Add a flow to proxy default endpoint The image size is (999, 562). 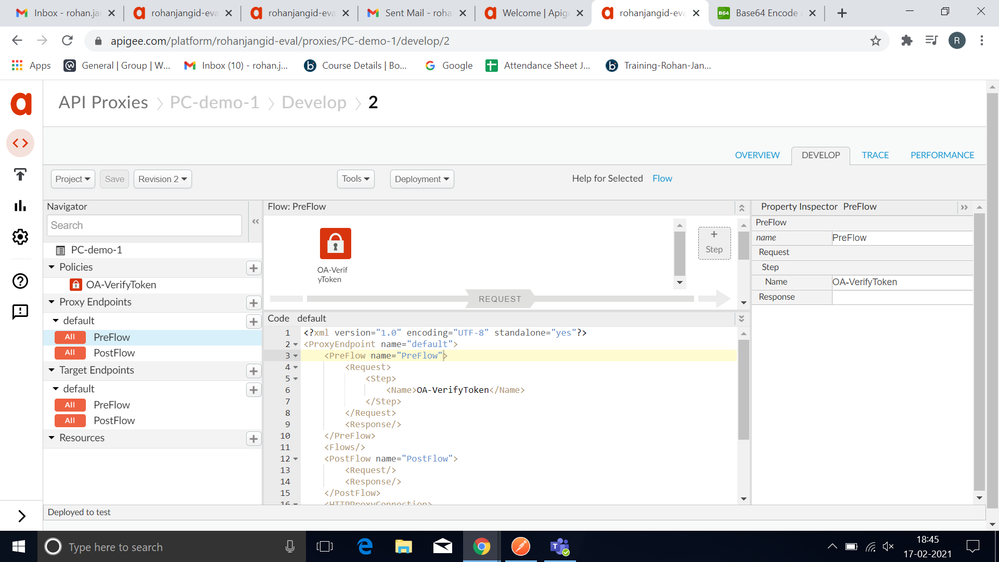point(254,322)
